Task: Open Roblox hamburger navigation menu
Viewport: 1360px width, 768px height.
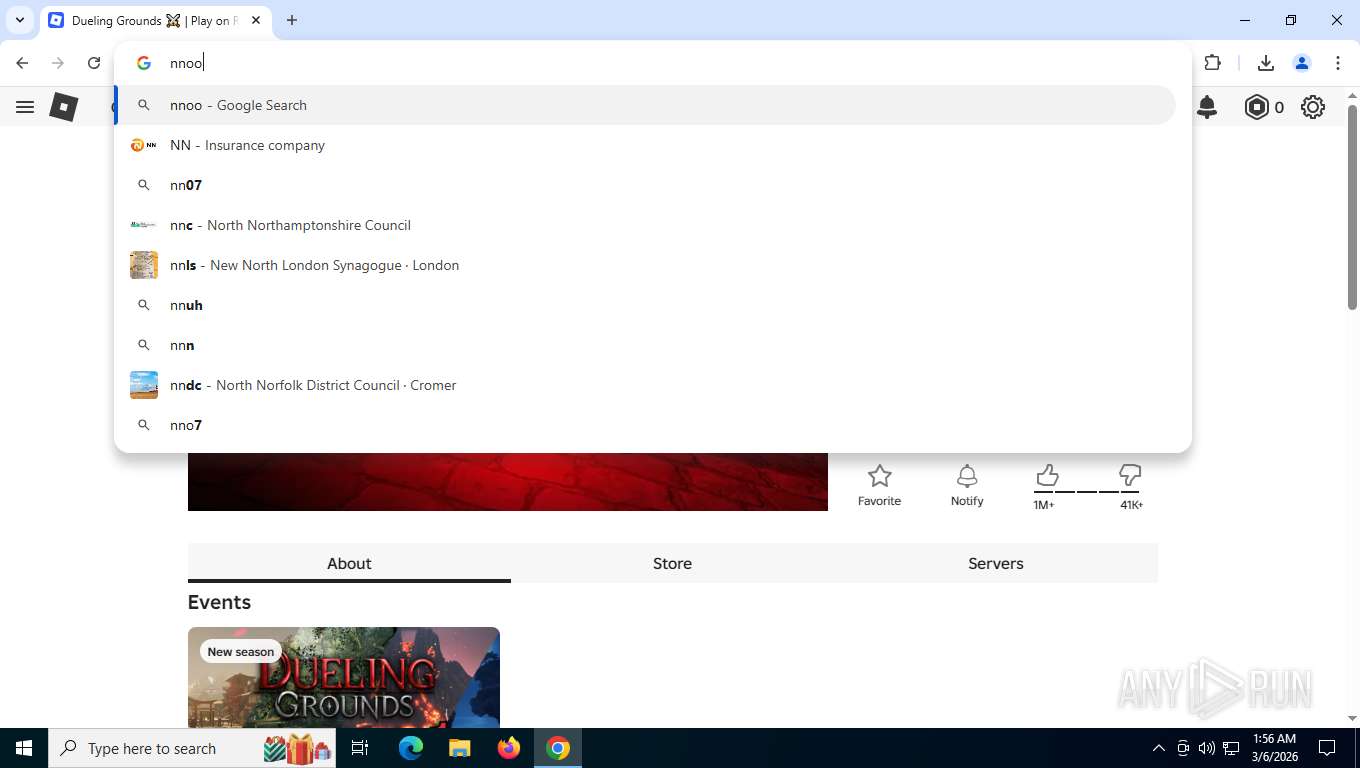Action: 25,107
